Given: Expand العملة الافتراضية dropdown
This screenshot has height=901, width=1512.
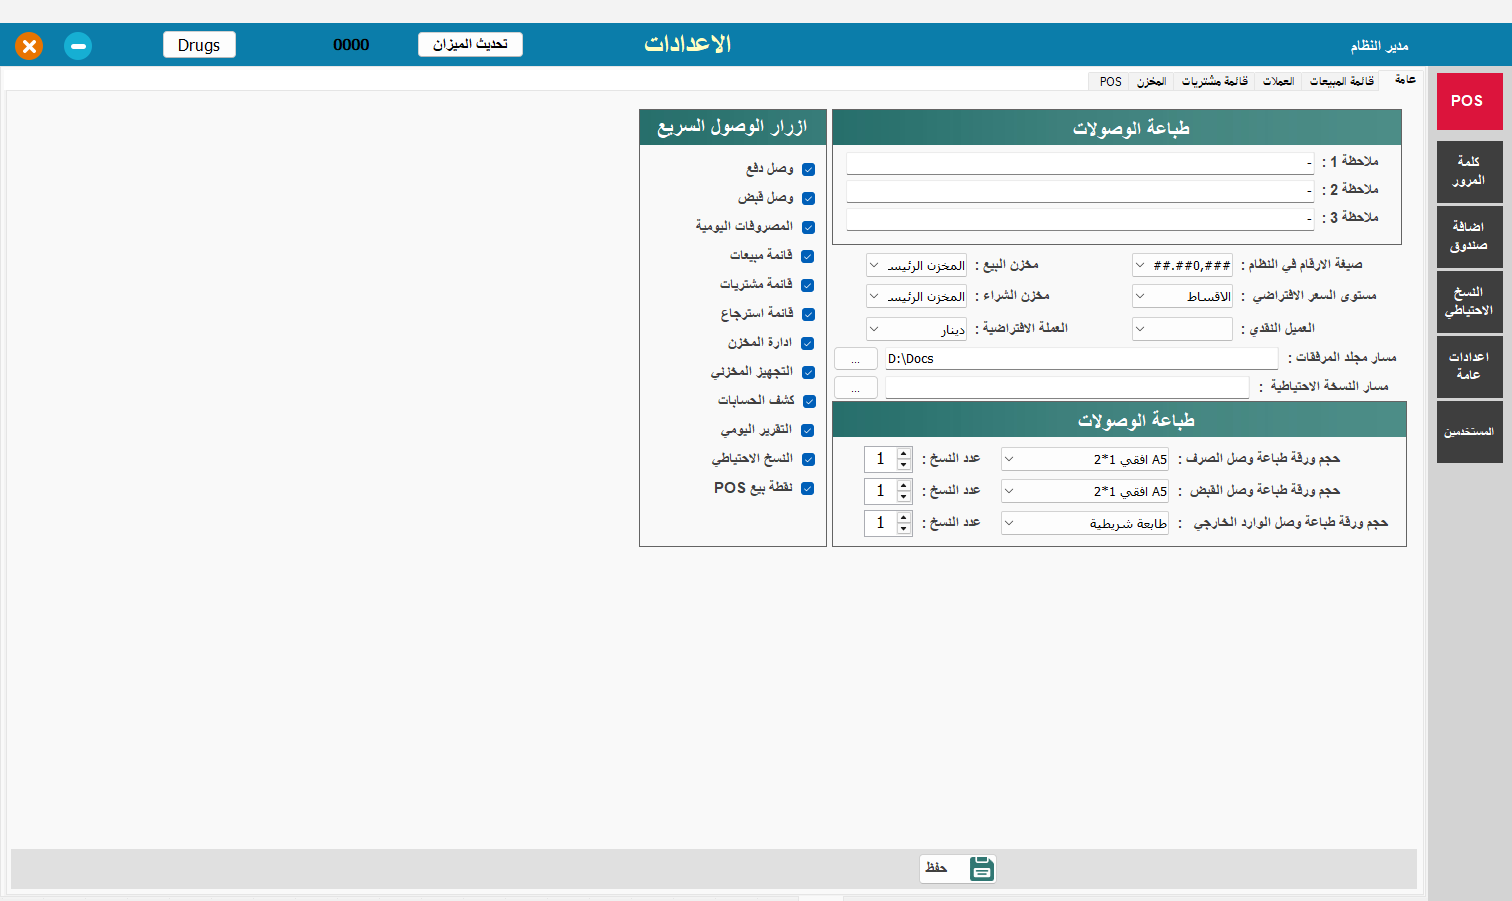Looking at the screenshot, I should [x=916, y=328].
